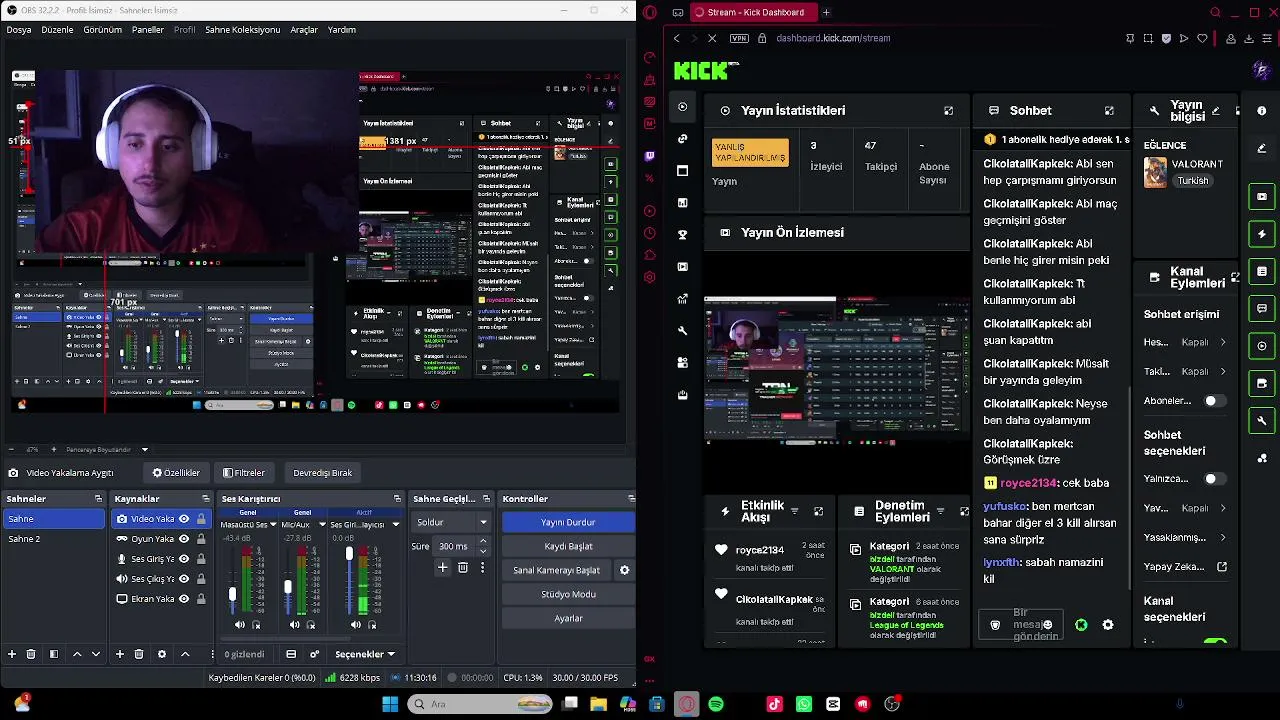Viewport: 1280px width, 720px height.
Task: Start virtual camera with Sanal Kamerayı Başlat
Action: point(556,570)
